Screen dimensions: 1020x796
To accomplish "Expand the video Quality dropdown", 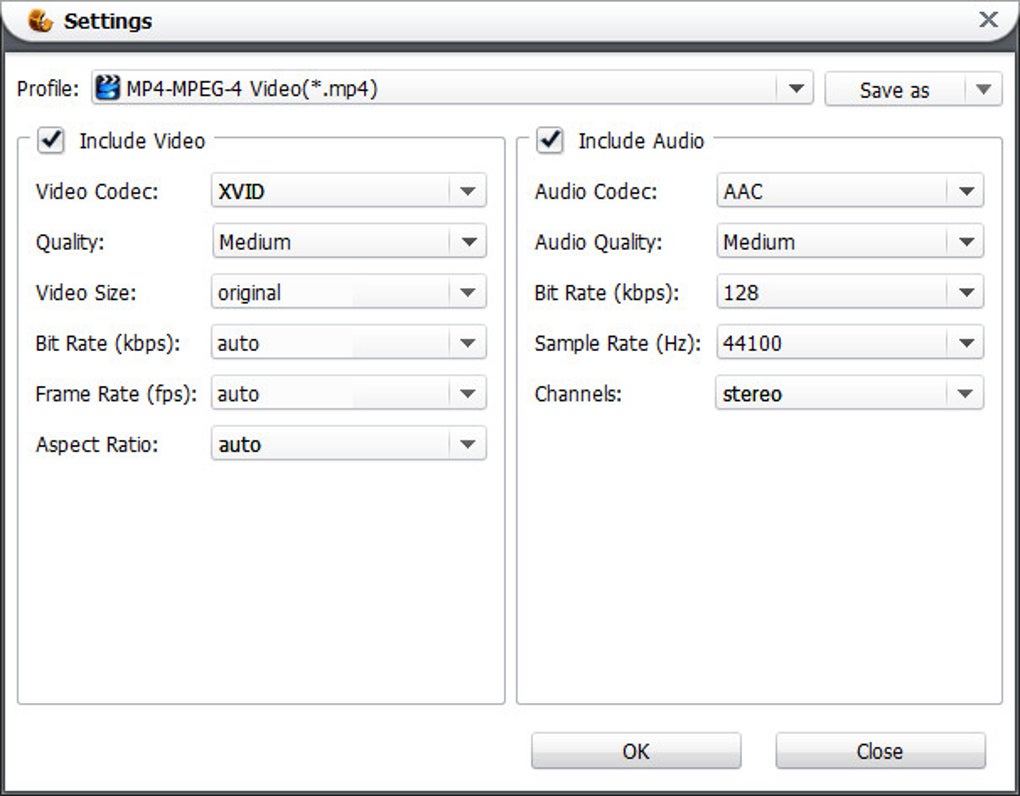I will click(x=467, y=242).
